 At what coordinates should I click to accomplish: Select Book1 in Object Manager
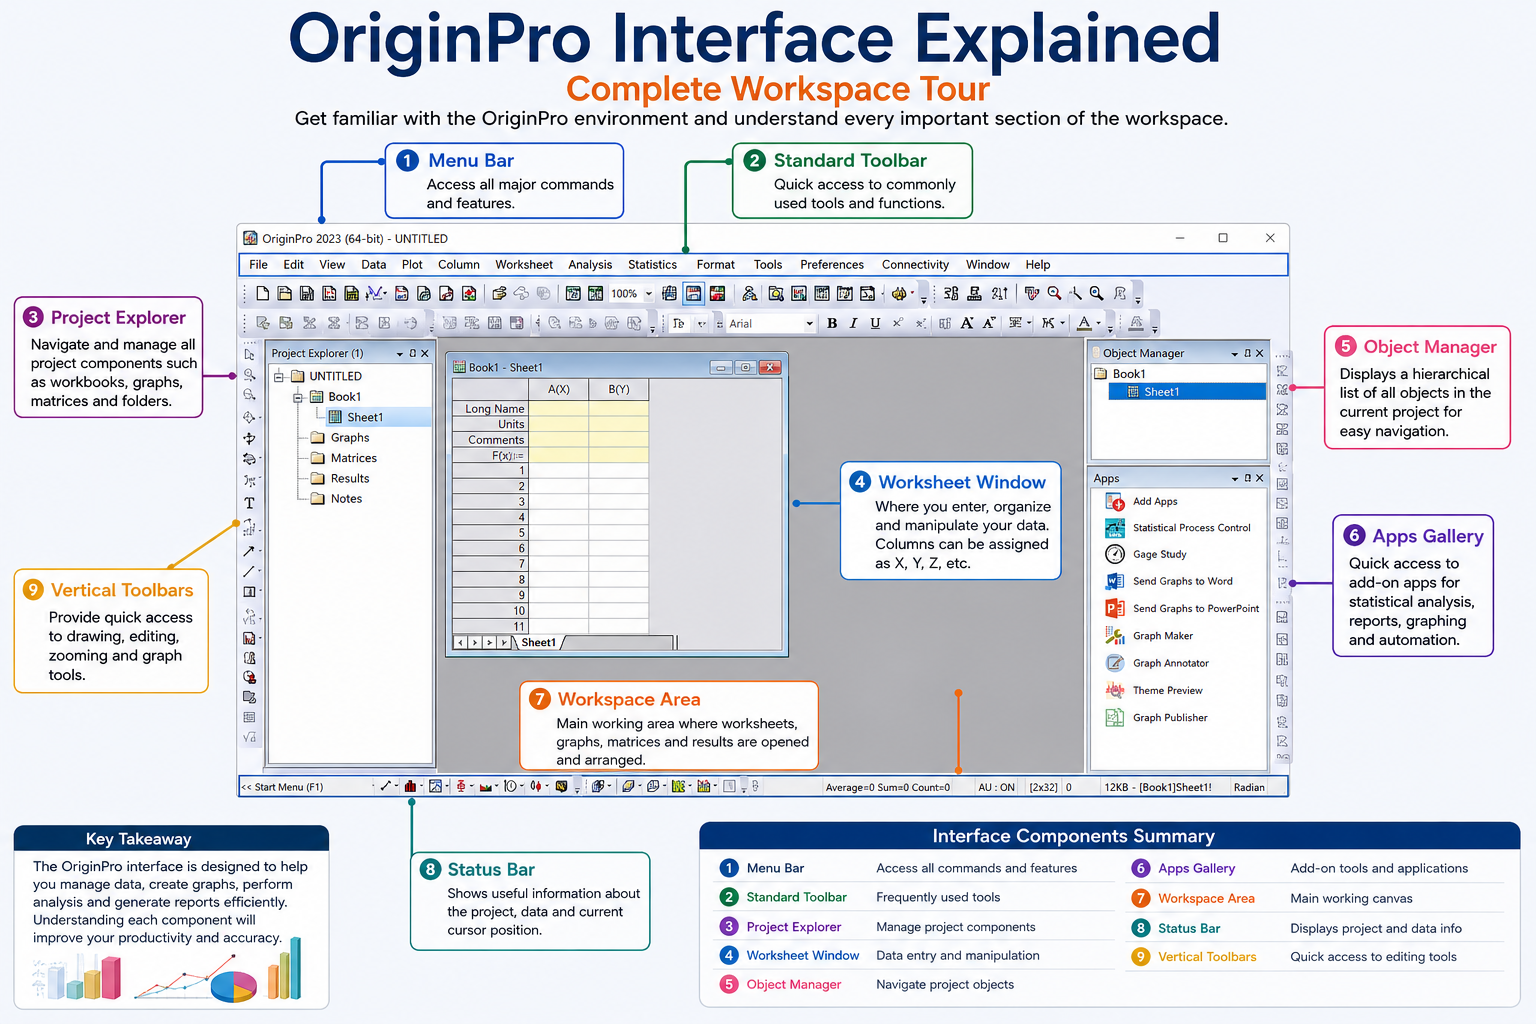coord(1121,374)
